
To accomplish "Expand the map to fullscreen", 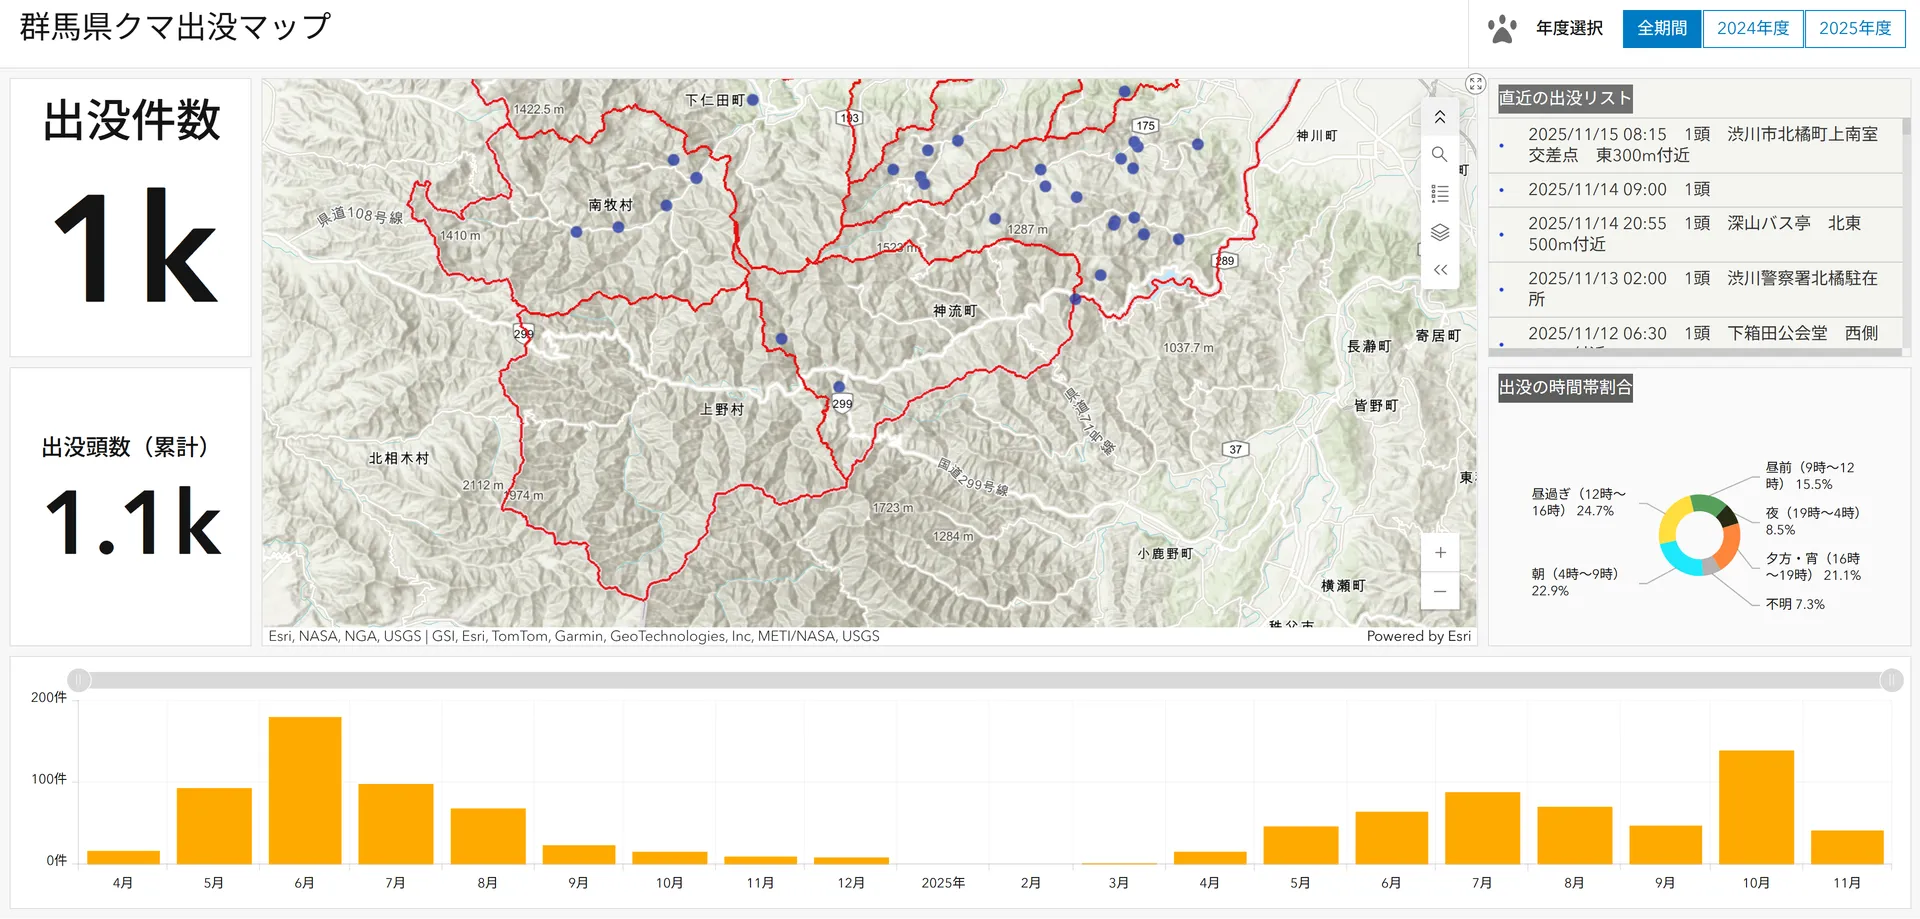I will click(1475, 84).
